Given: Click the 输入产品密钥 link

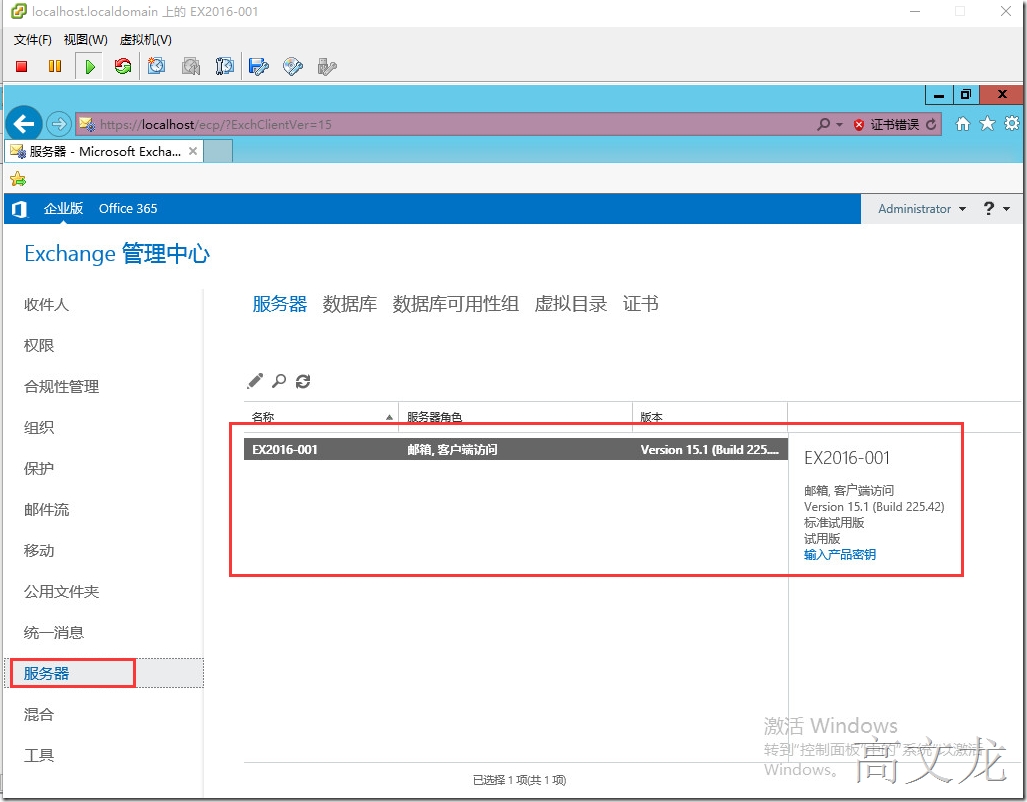Looking at the screenshot, I should tap(840, 555).
